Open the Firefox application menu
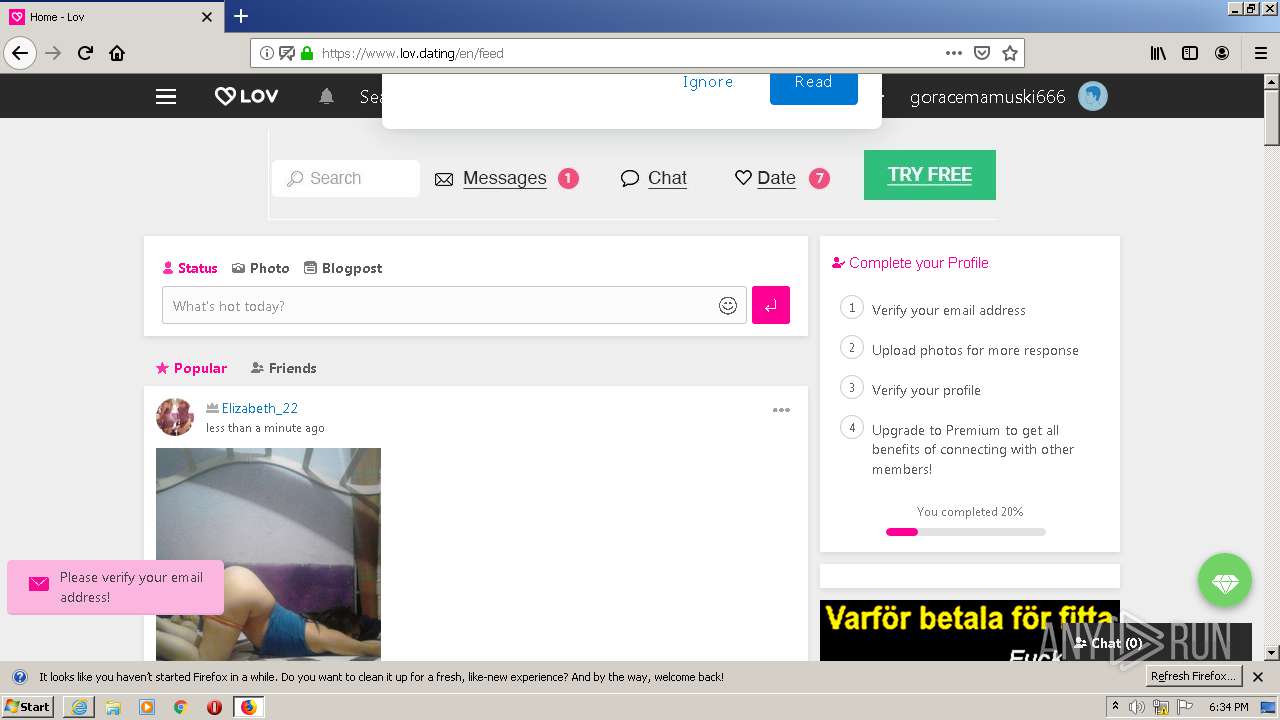This screenshot has width=1280, height=720. click(1261, 53)
